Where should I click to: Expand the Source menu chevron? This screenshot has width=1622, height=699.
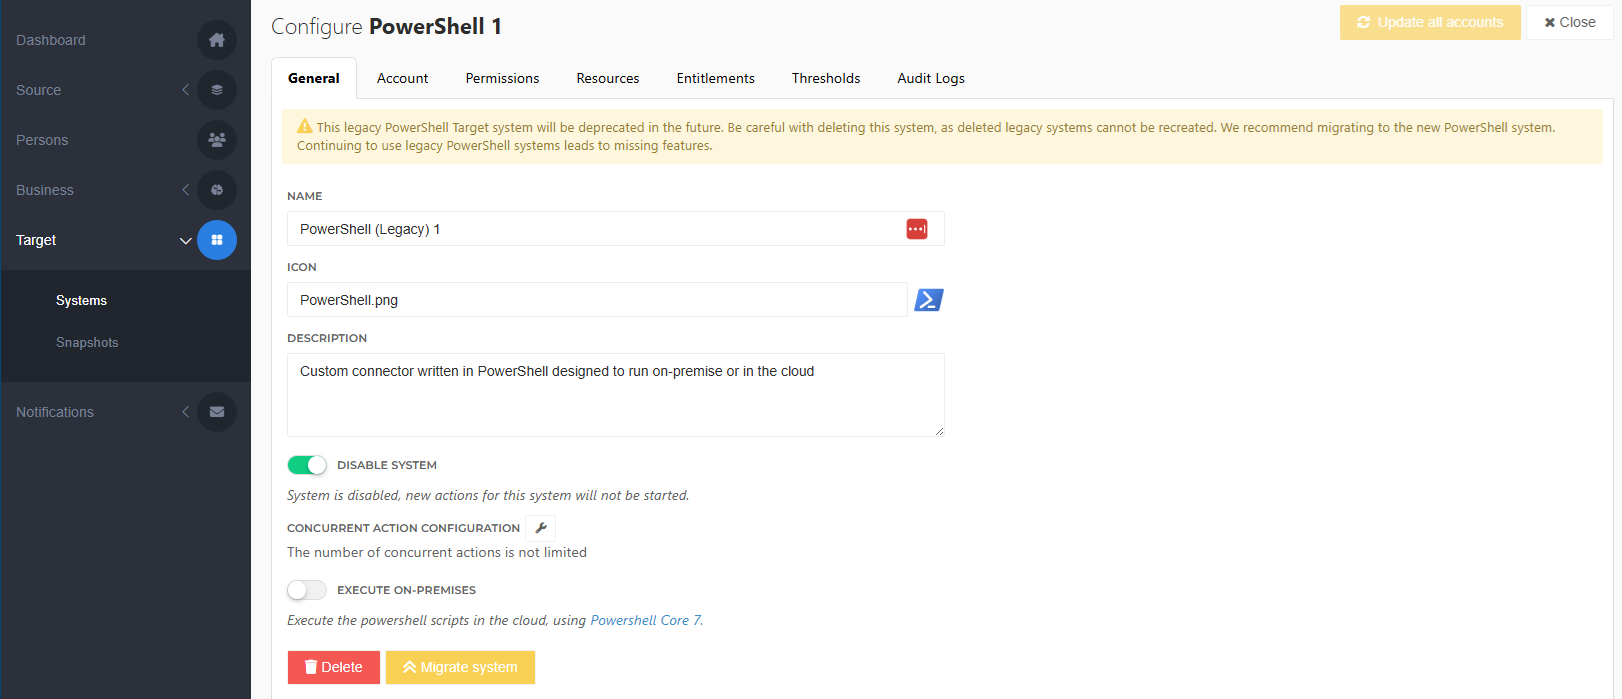click(185, 90)
